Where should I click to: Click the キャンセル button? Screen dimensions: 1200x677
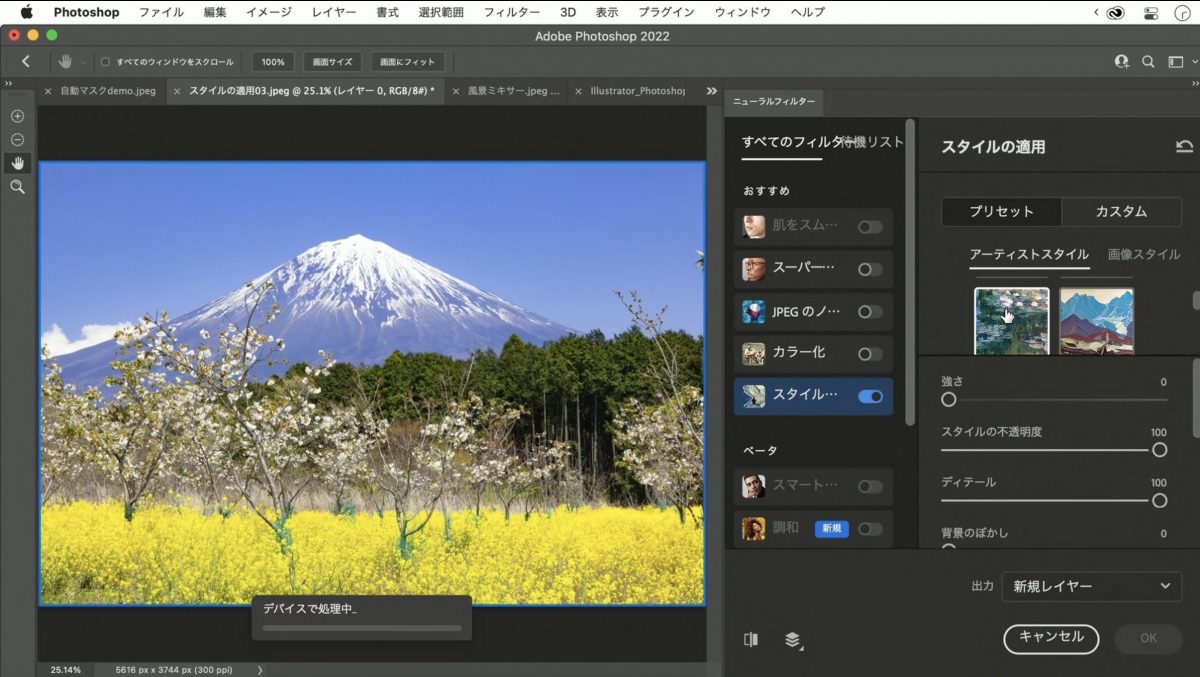(x=1050, y=638)
